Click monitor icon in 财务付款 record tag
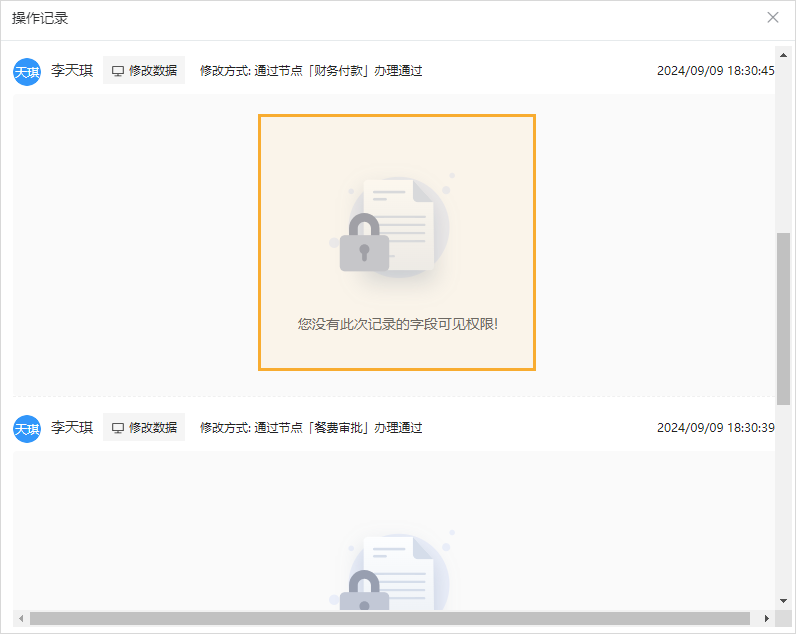 click(x=118, y=71)
